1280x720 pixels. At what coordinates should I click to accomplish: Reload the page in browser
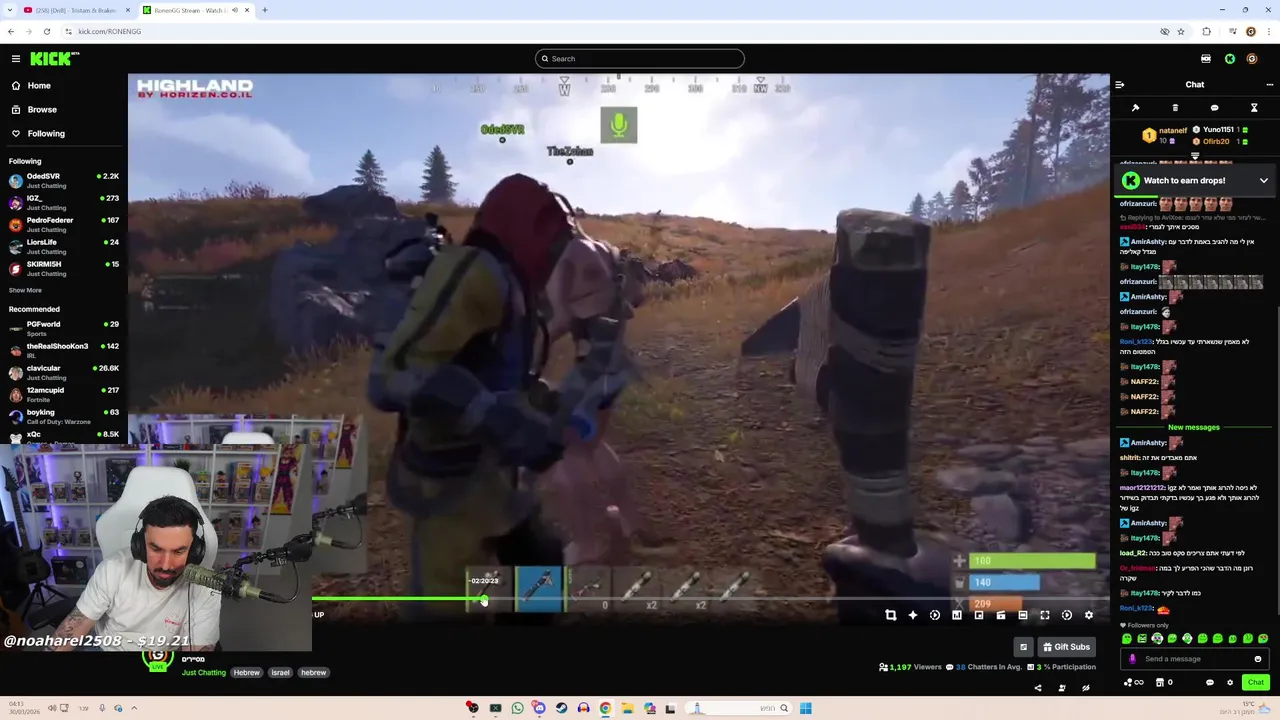tap(46, 31)
